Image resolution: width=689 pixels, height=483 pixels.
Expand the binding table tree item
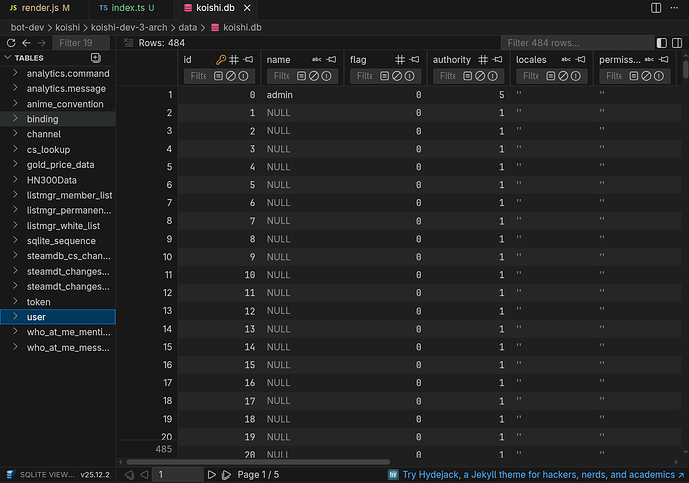point(14,119)
